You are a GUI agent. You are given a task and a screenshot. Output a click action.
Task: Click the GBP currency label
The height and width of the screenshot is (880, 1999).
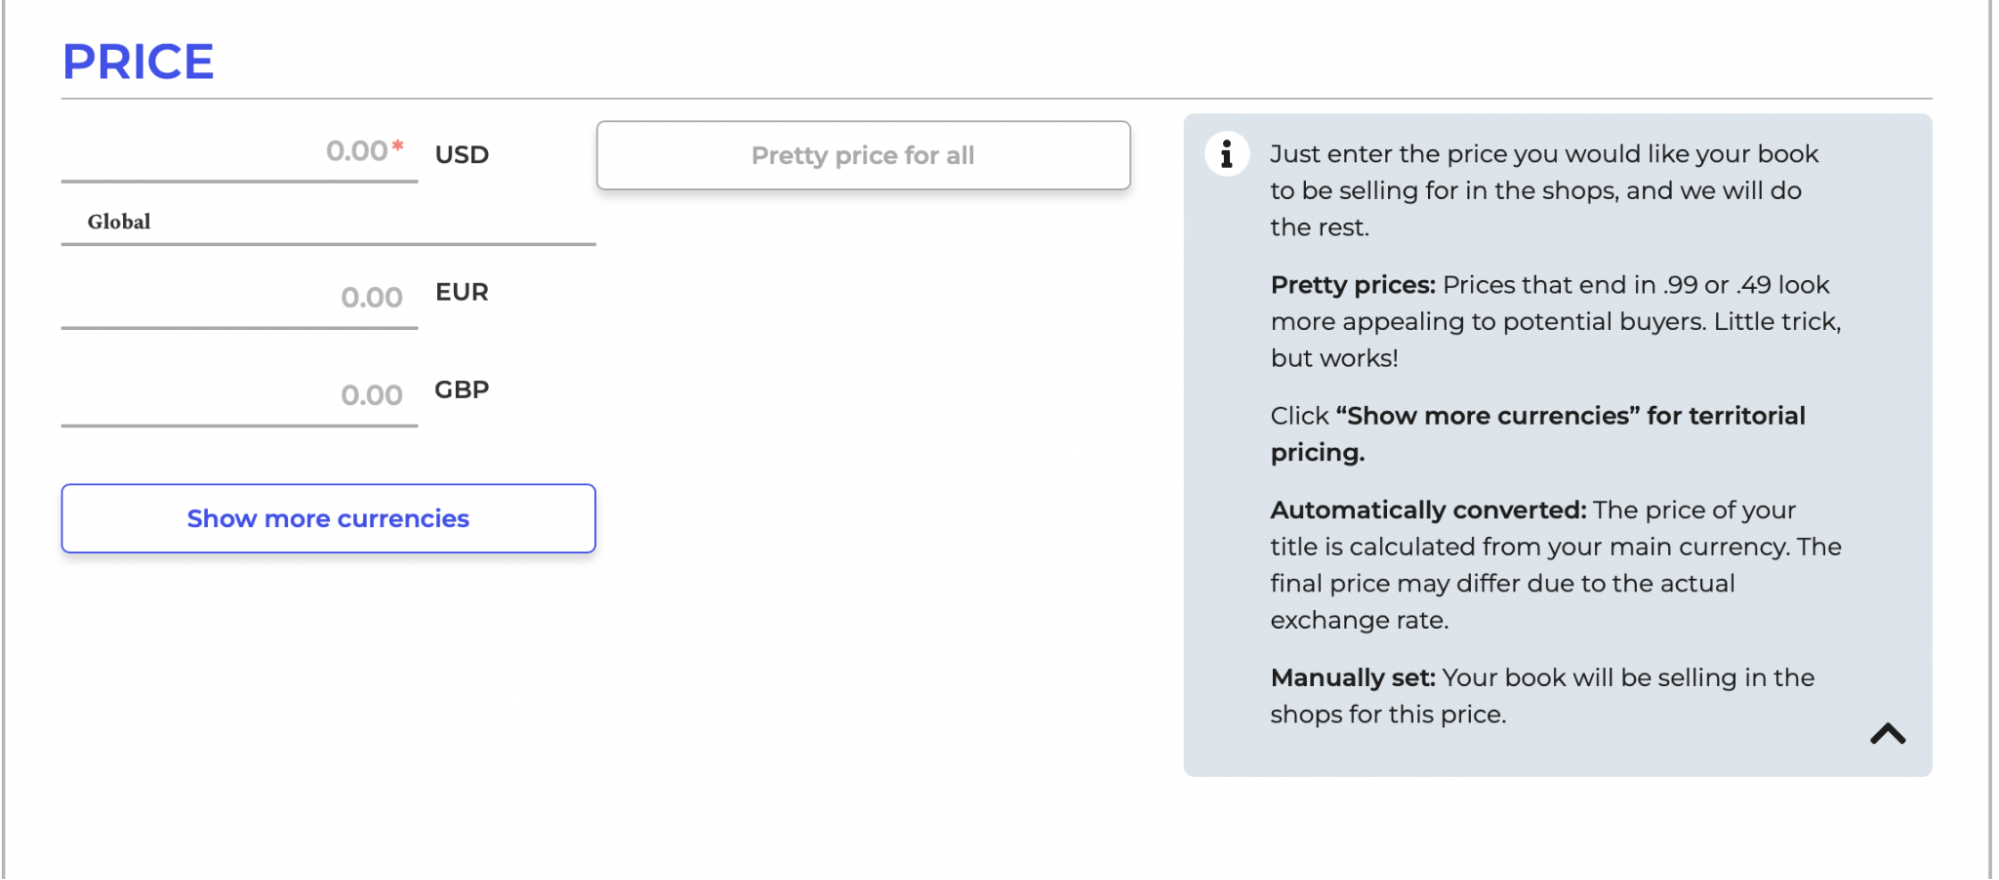tap(462, 390)
